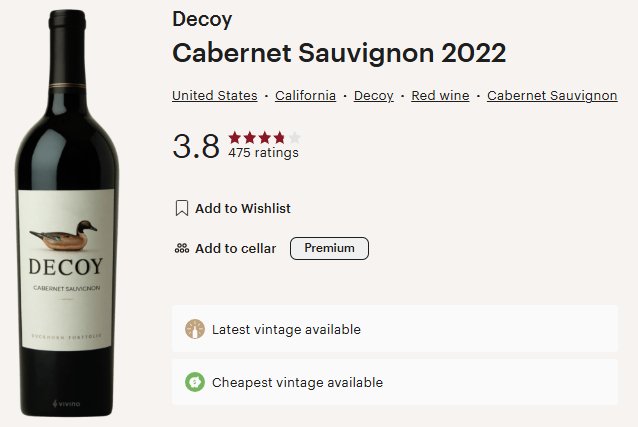Click the Add to cellar text

235,248
